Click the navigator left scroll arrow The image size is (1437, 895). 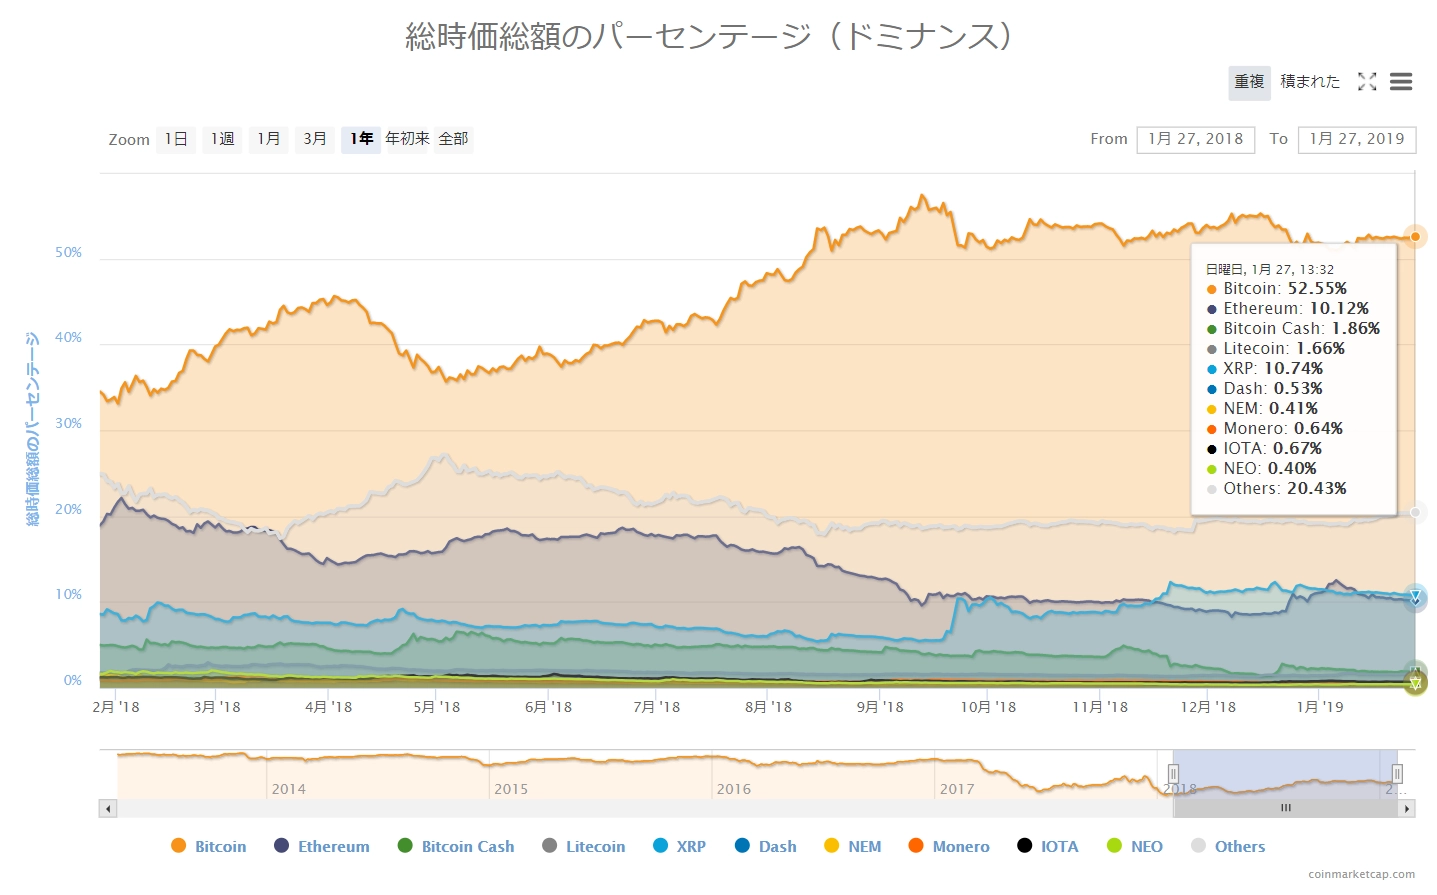coord(108,808)
